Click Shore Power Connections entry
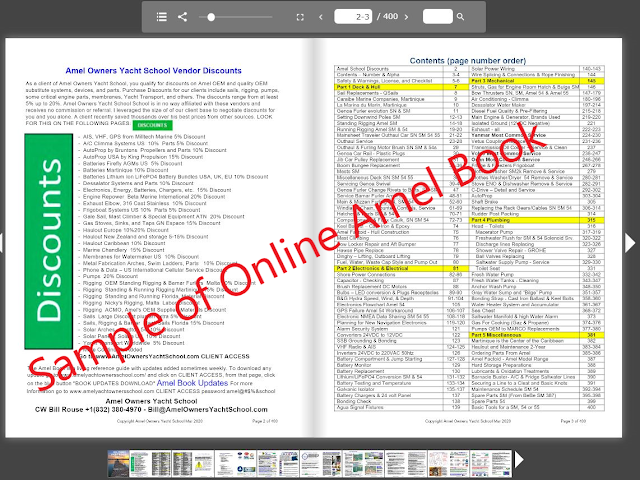This screenshot has height=480, width=640. tap(366, 274)
